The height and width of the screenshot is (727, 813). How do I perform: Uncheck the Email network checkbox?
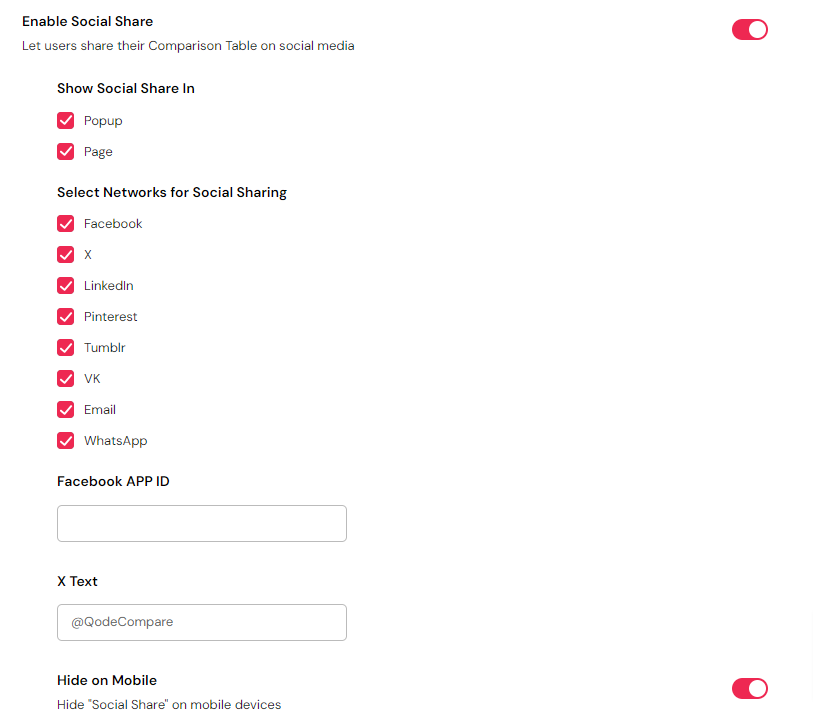coord(66,410)
